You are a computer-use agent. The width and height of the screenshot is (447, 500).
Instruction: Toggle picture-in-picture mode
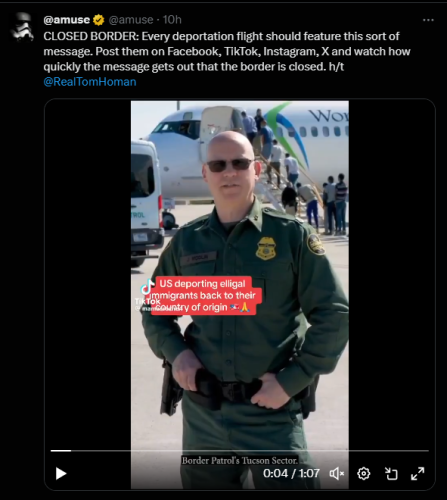pyautogui.click(x=391, y=473)
